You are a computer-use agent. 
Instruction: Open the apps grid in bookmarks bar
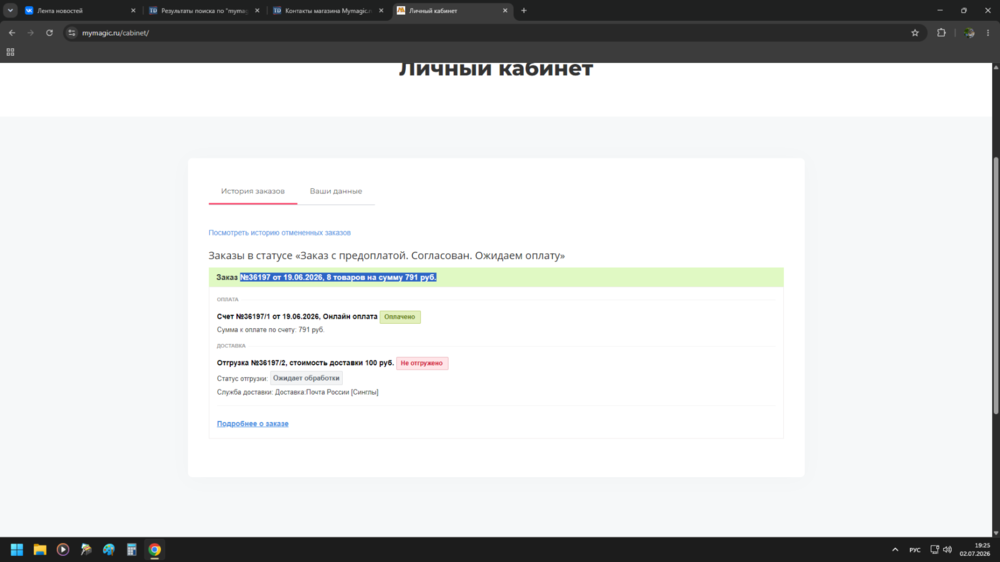tap(10, 52)
